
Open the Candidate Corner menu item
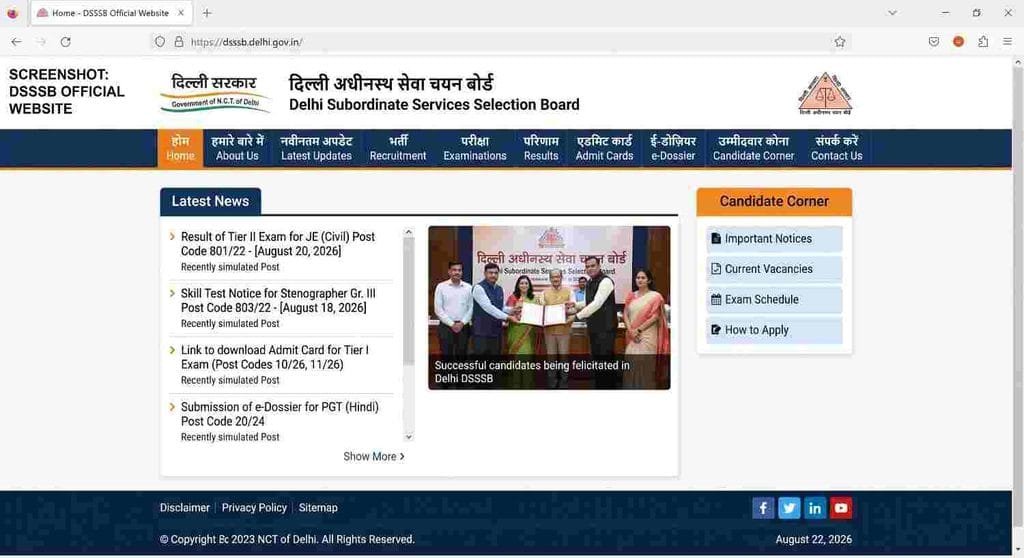click(753, 148)
